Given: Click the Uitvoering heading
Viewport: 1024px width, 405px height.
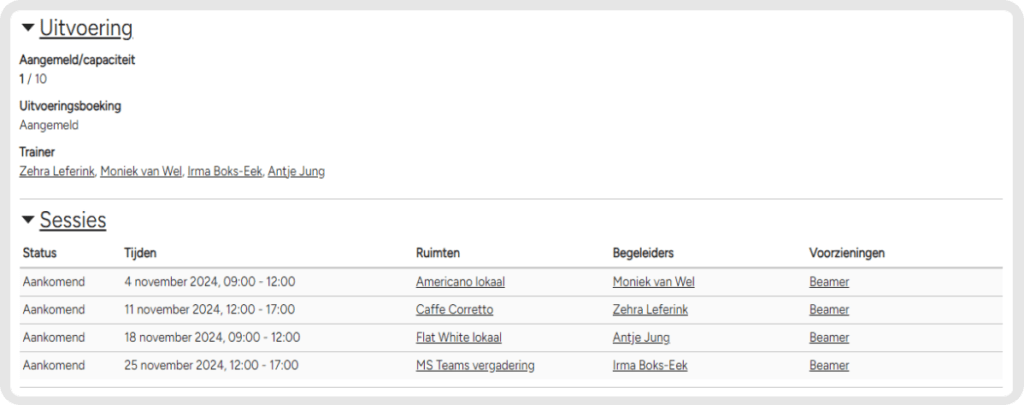Looking at the screenshot, I should (x=86, y=28).
